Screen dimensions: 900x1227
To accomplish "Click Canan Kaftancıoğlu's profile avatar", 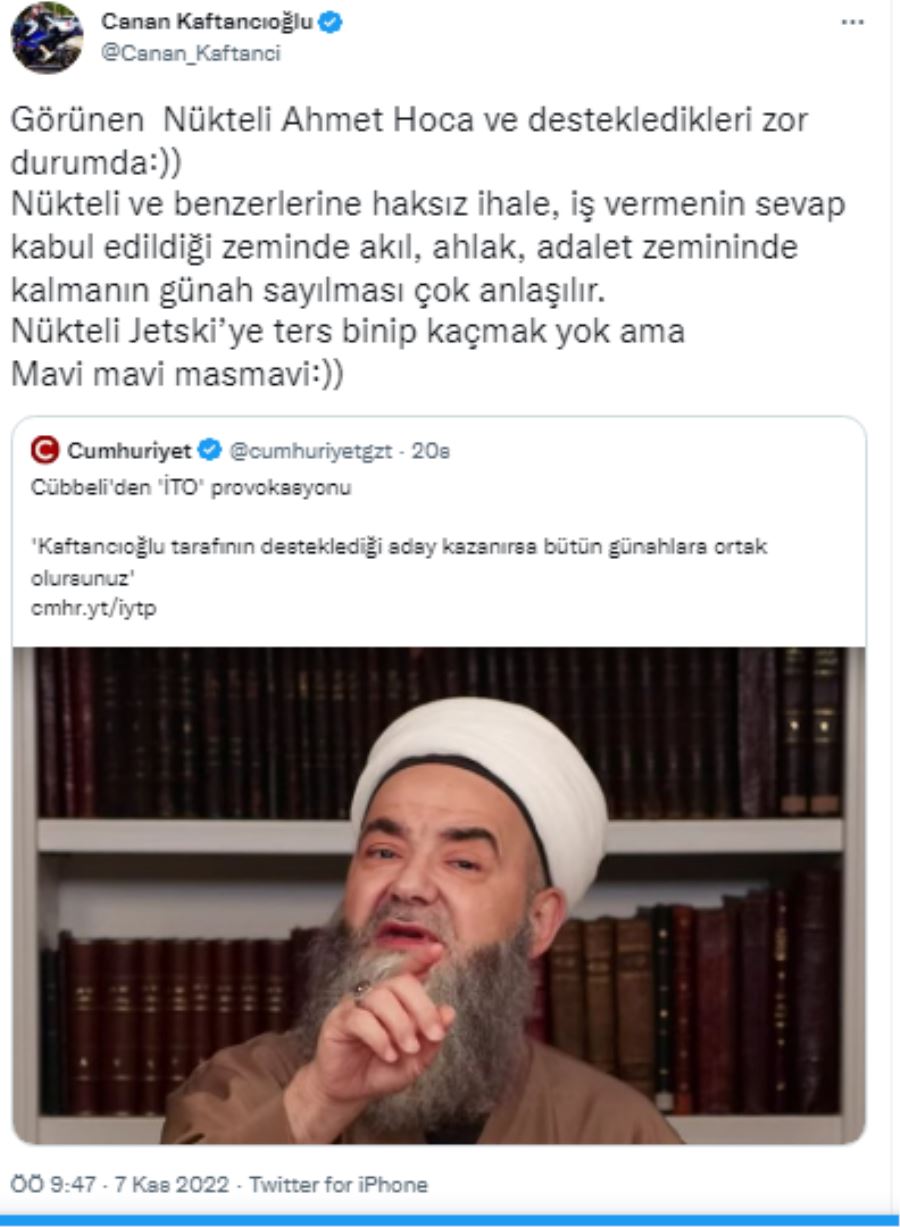I will point(46,38).
